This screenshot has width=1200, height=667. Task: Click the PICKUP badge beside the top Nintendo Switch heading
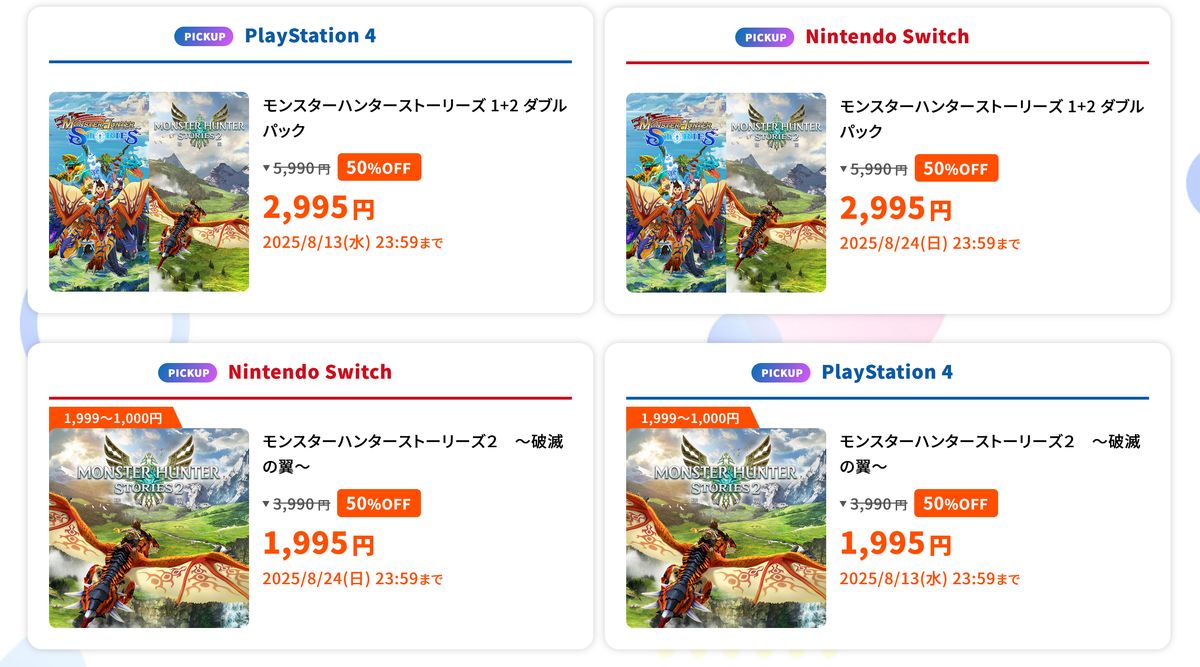tap(764, 37)
